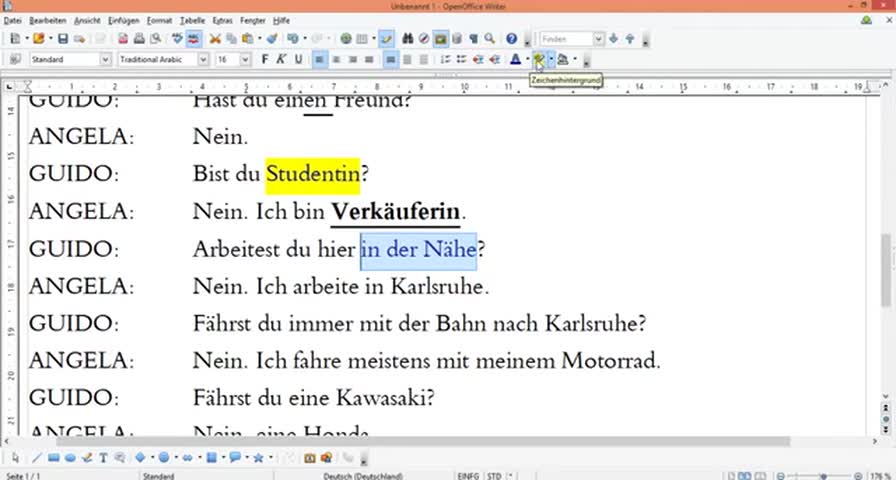Apply the Font Color A icon

pos(515,59)
